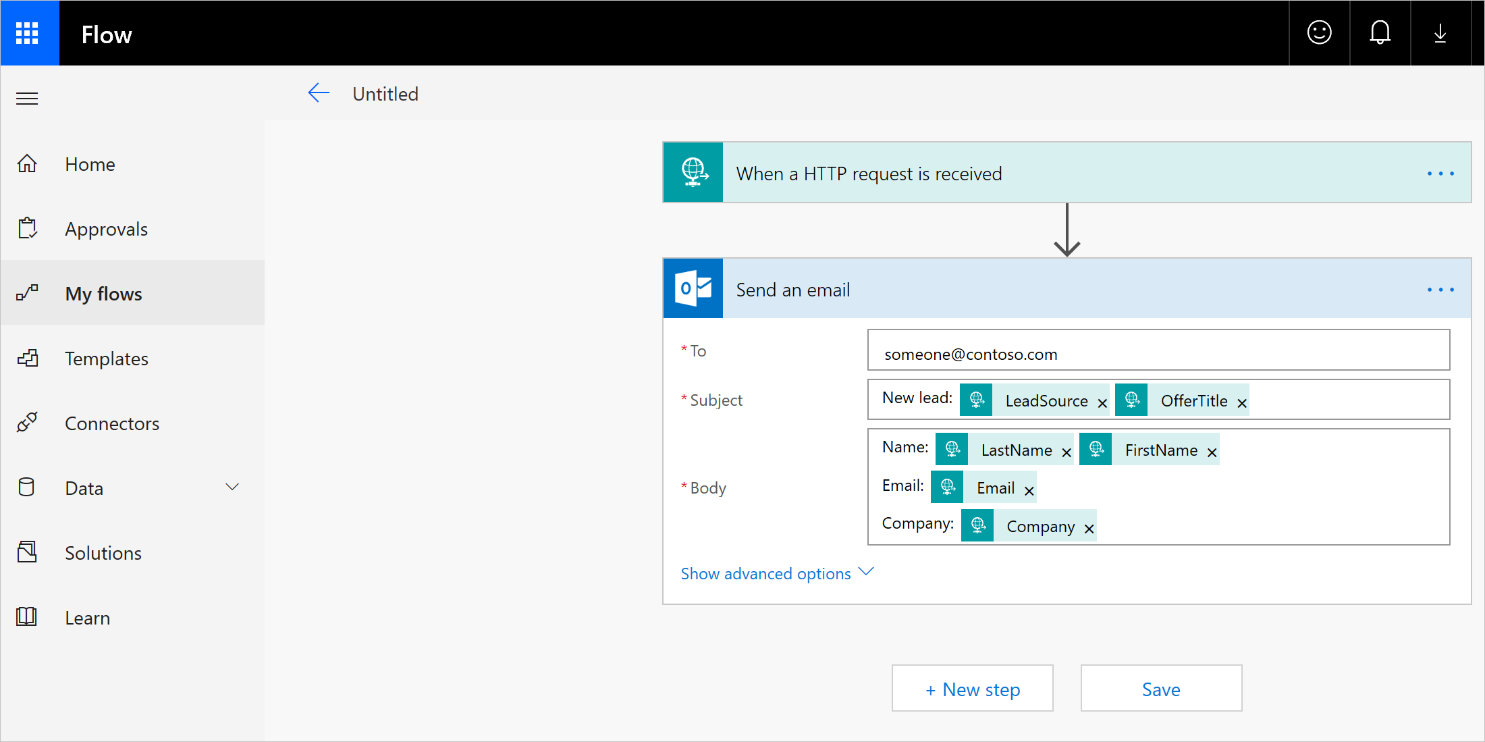Image resolution: width=1485 pixels, height=742 pixels.
Task: Open the Connectors page
Action: click(111, 424)
